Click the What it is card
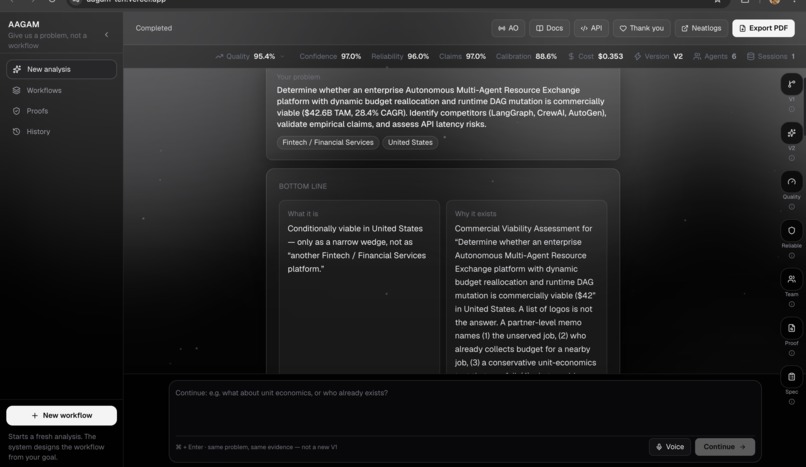The image size is (806, 467). [359, 287]
